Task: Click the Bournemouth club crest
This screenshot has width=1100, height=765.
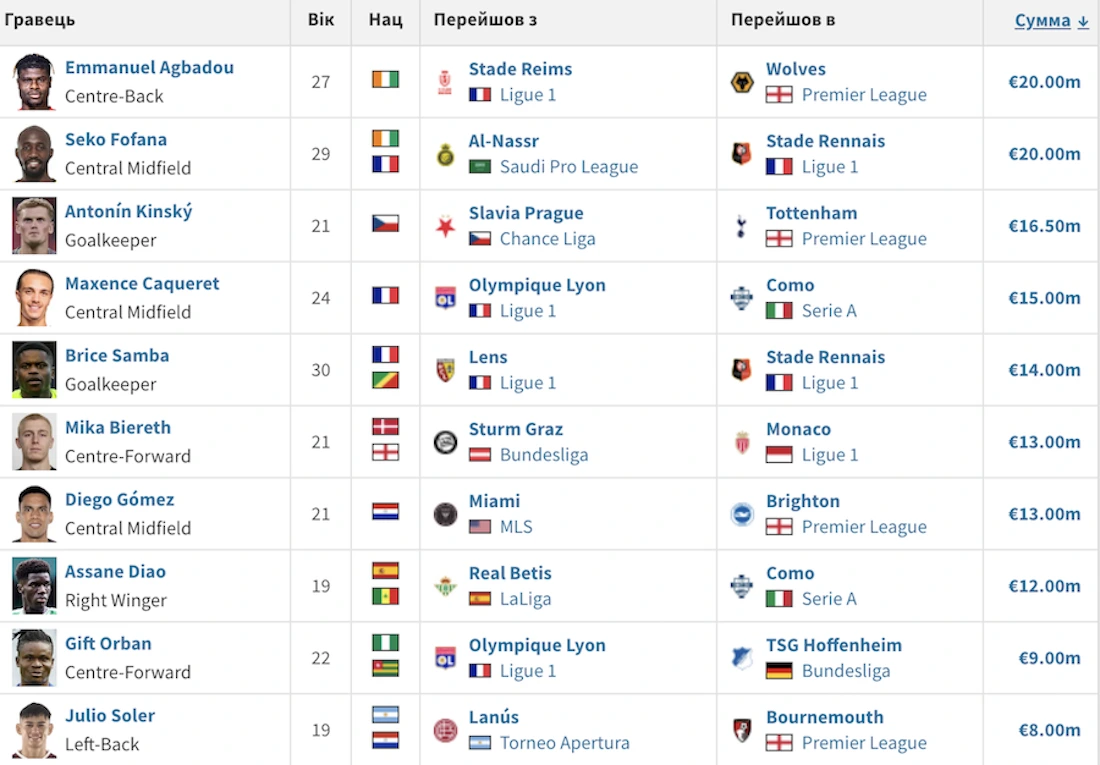Action: pos(742,730)
